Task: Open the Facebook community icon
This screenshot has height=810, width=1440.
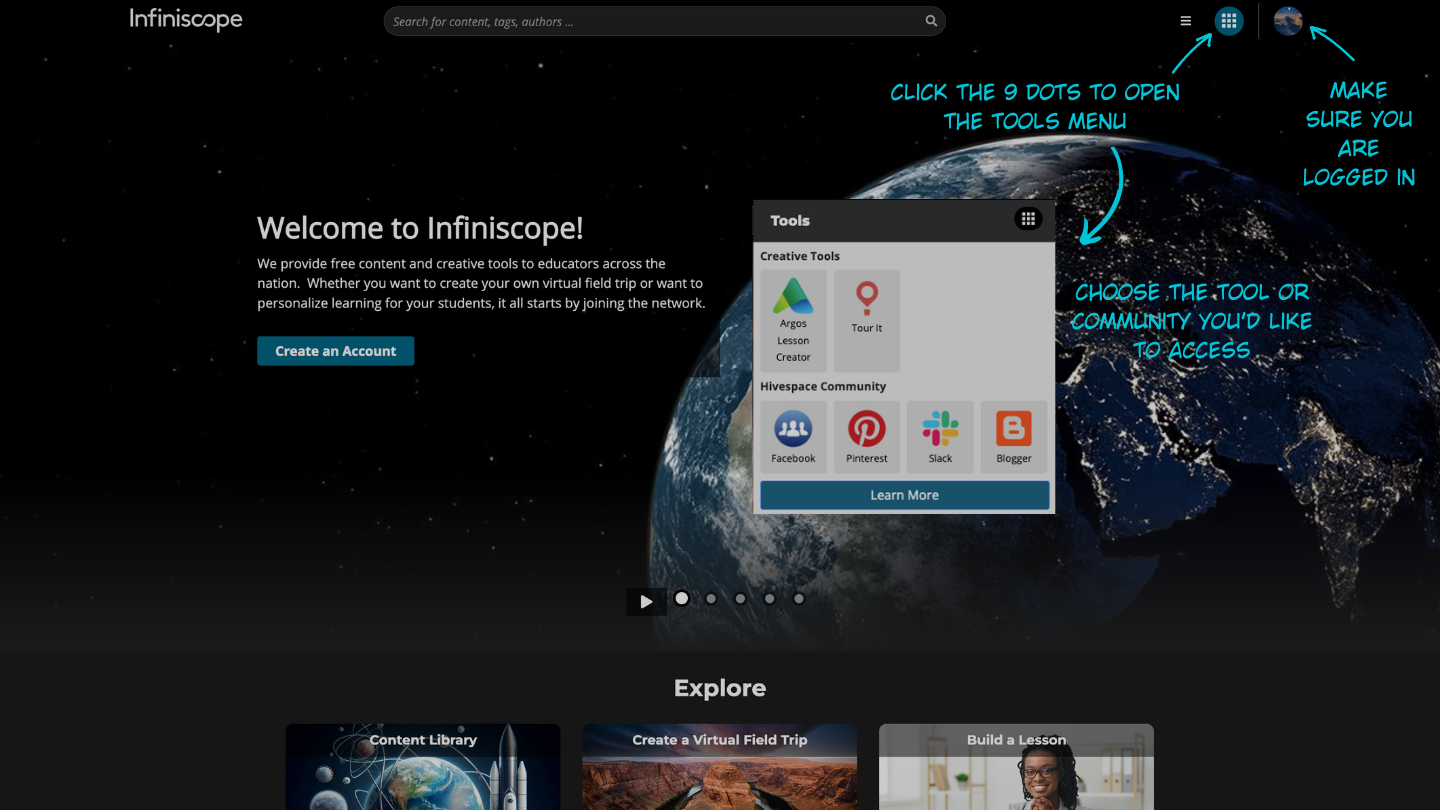Action: [x=794, y=437]
